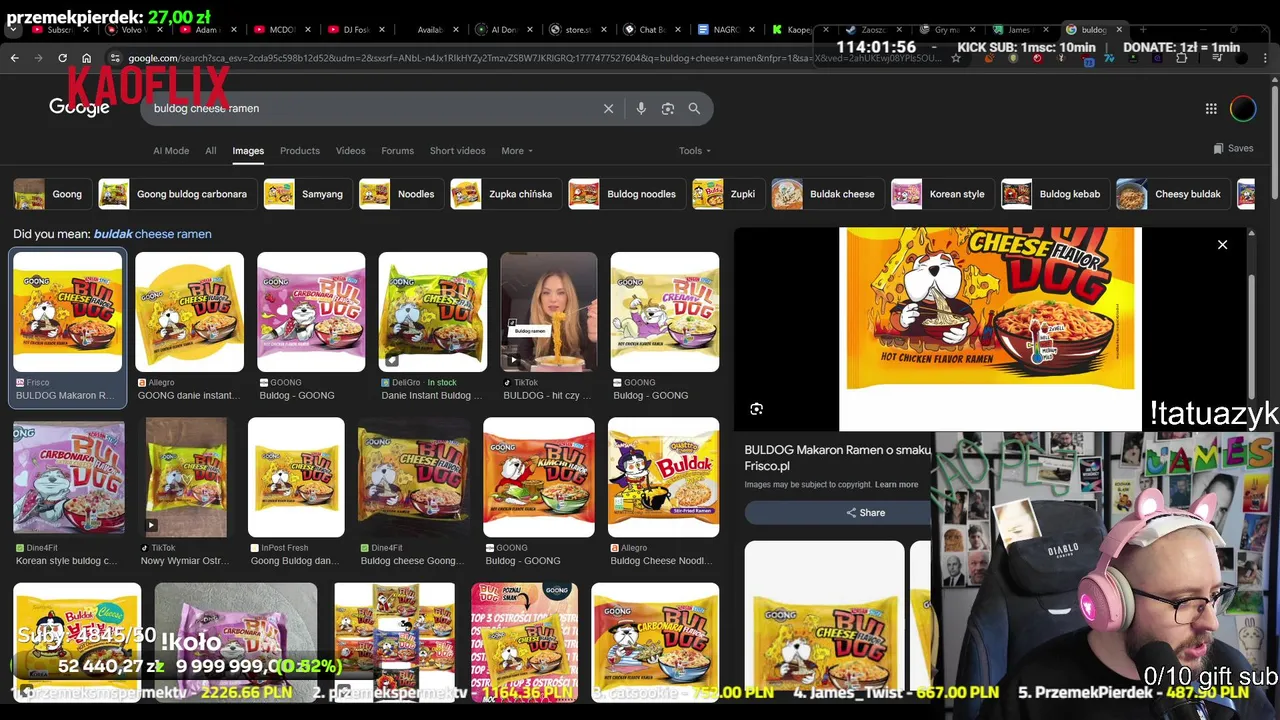The width and height of the screenshot is (1280, 720).
Task: Select the Buldog noodles chip
Action: tap(627, 194)
